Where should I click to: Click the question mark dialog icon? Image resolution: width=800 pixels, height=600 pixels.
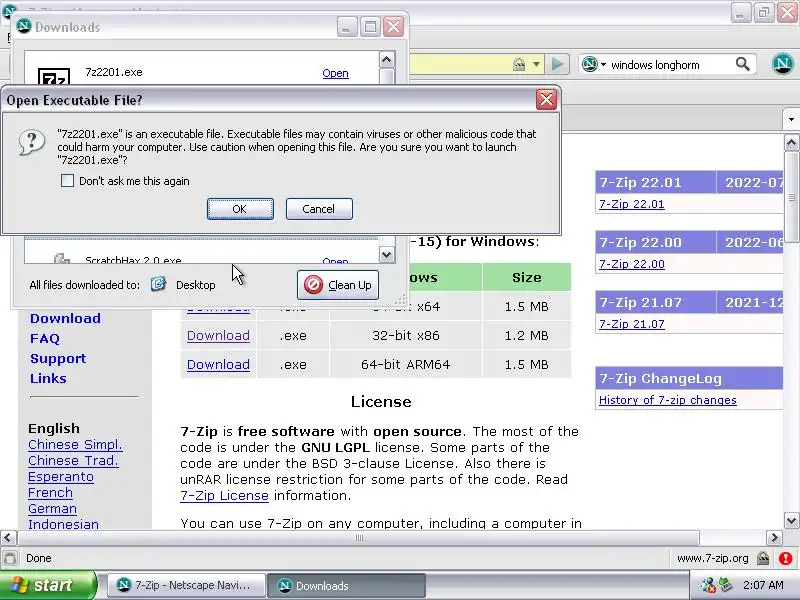(x=32, y=141)
